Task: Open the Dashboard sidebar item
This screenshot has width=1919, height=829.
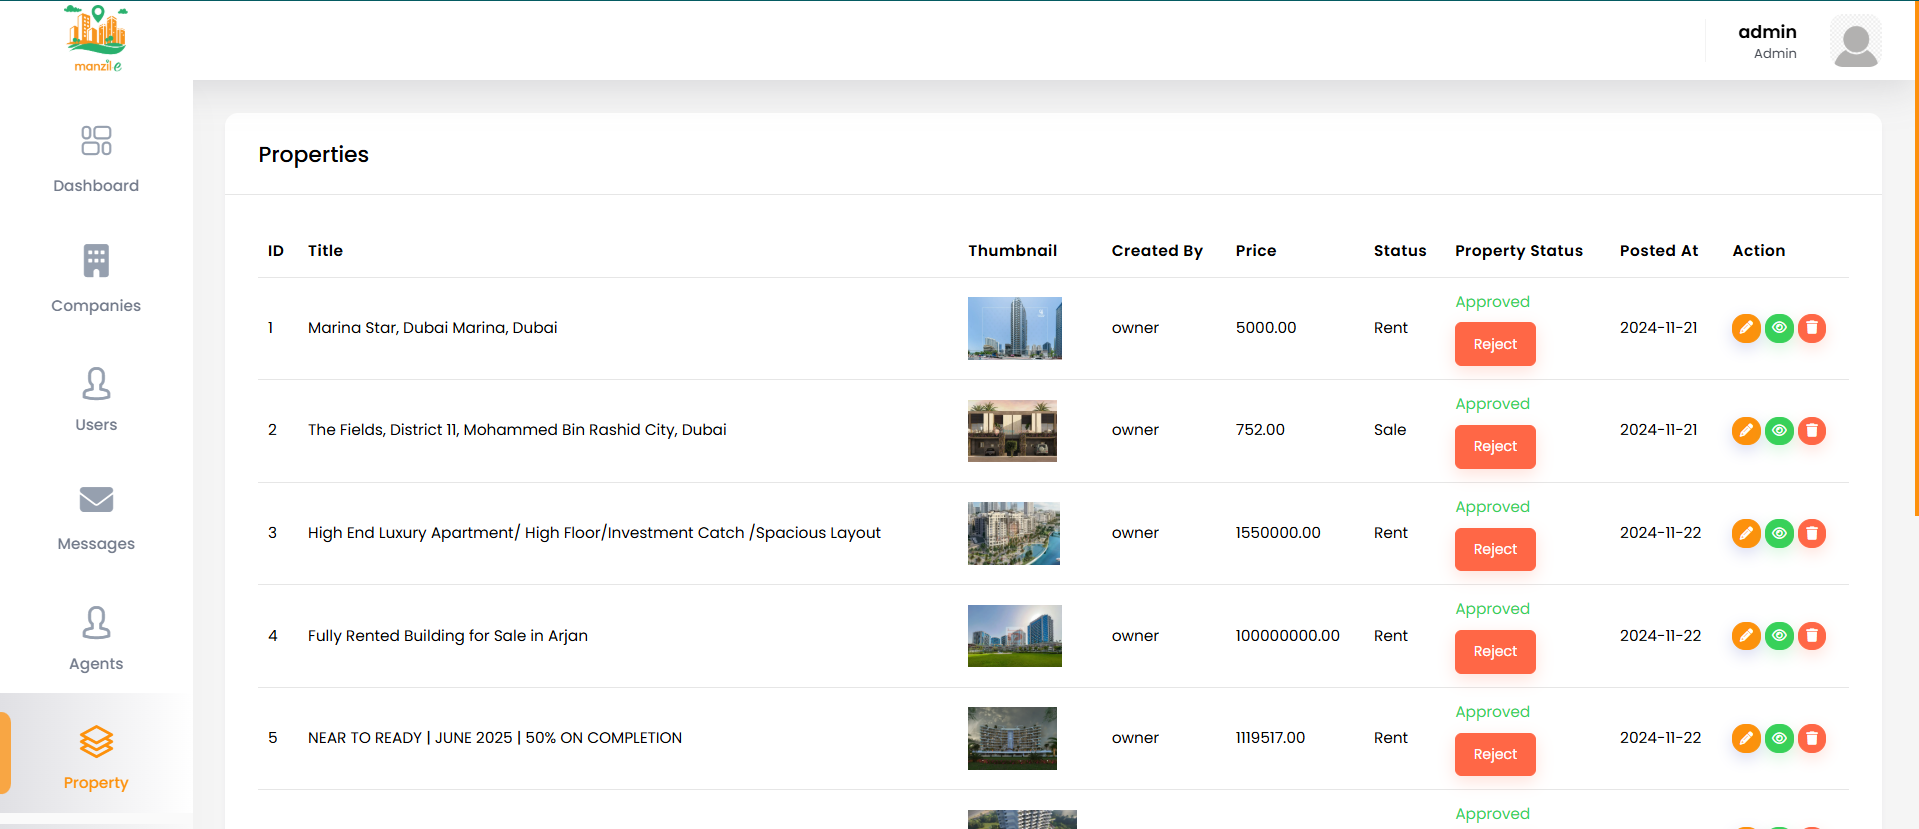Action: coord(96,158)
